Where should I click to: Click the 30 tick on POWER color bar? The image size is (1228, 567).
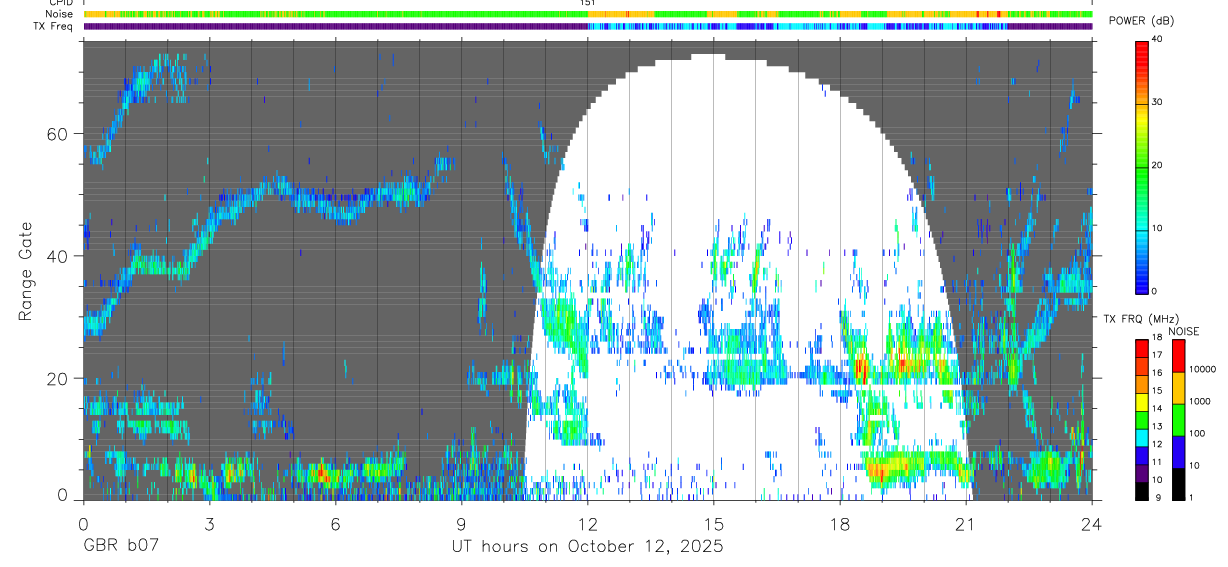[1155, 102]
